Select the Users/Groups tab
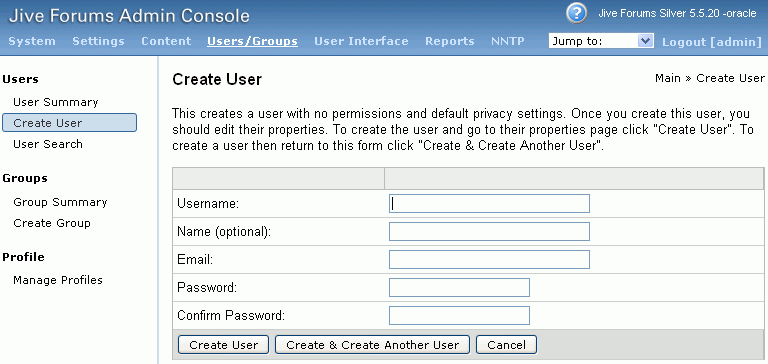This screenshot has width=768, height=364. click(252, 41)
